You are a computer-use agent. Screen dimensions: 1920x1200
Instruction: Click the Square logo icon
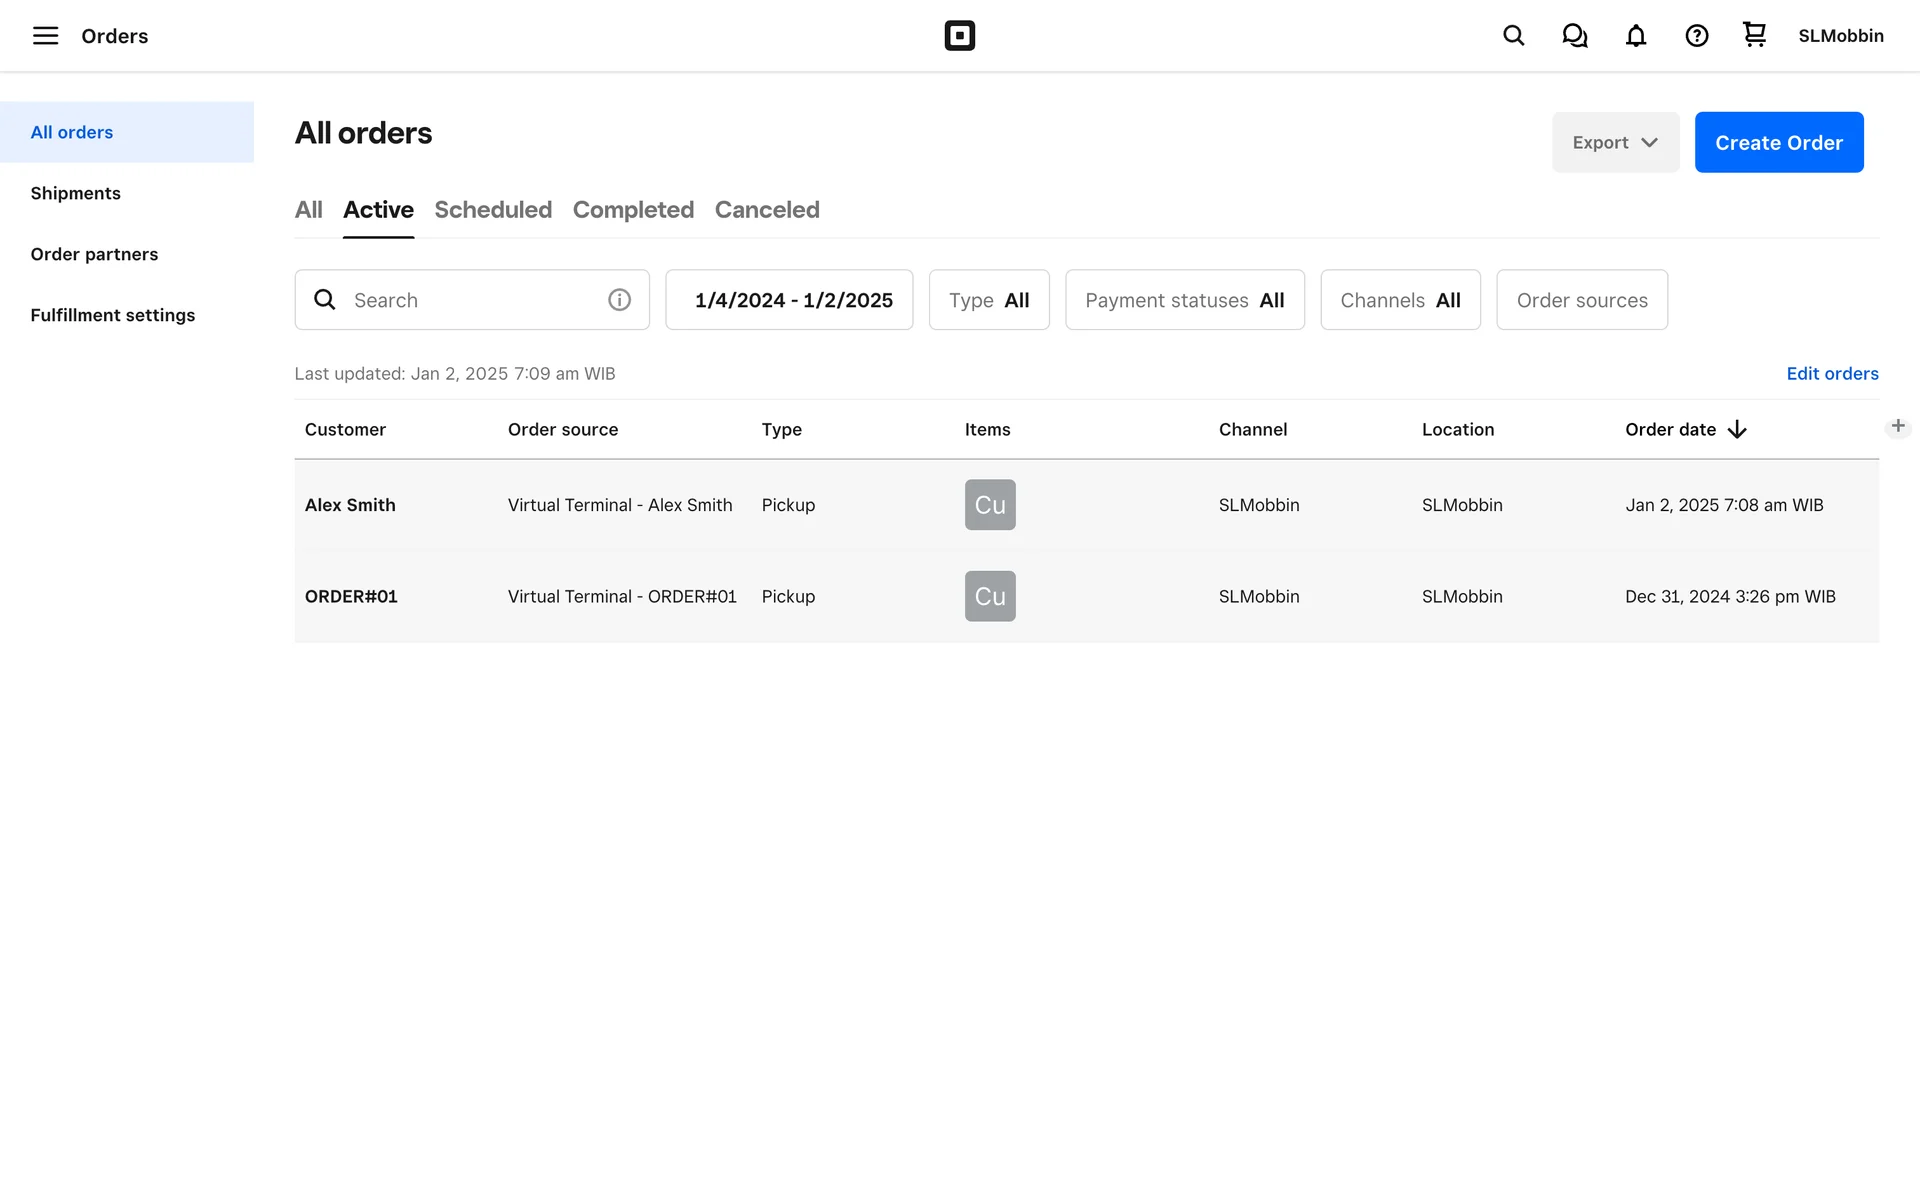(x=959, y=36)
